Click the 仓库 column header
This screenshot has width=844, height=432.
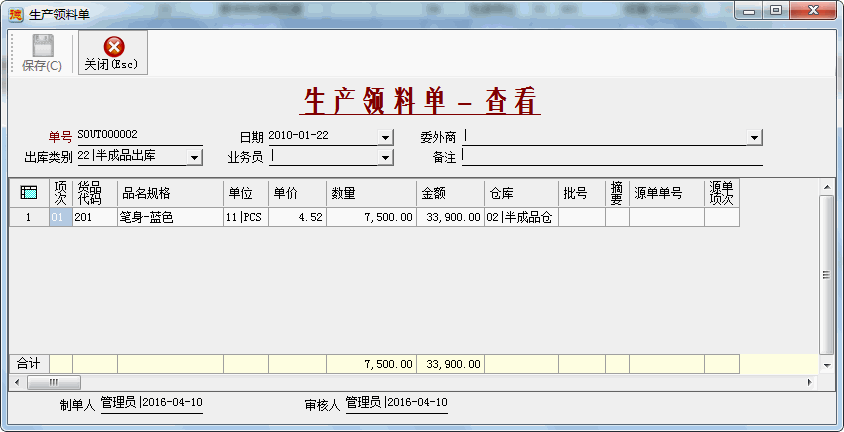[x=522, y=193]
